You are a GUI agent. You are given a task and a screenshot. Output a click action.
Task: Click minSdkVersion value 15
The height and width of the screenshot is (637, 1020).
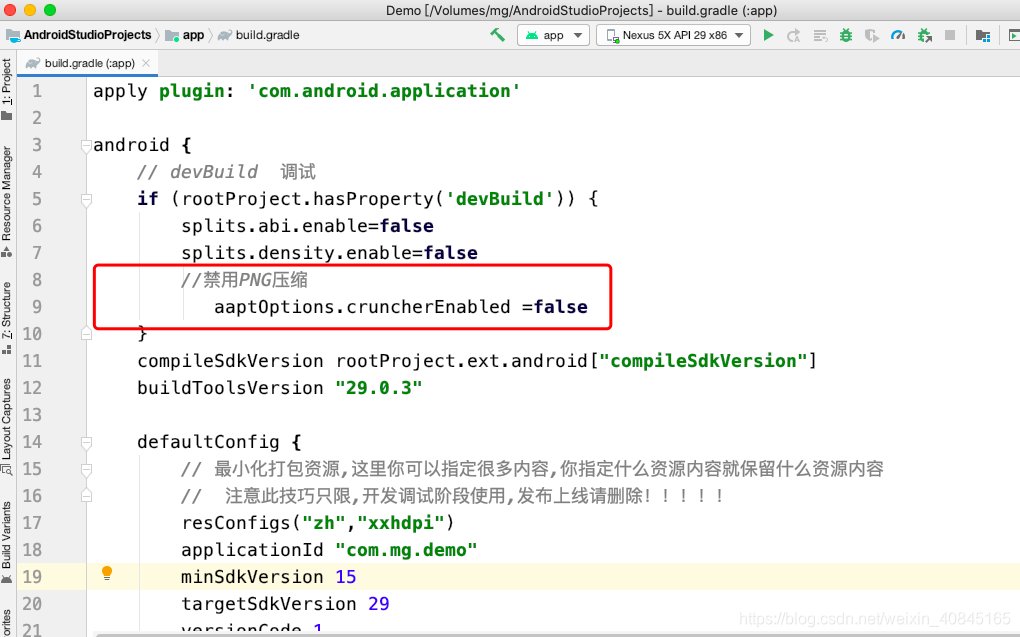click(x=346, y=577)
